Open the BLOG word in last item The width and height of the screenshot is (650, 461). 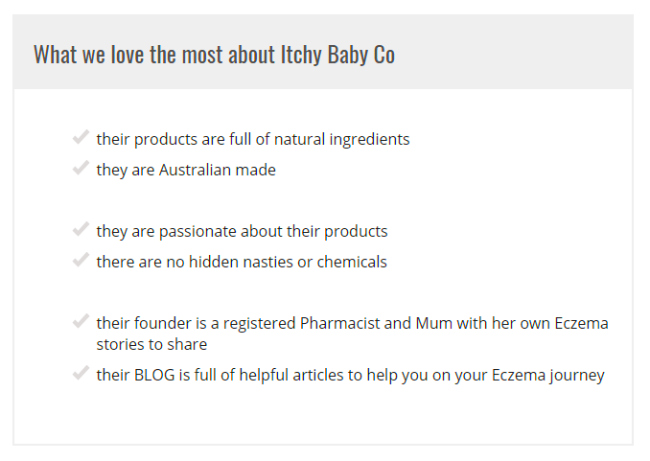tap(155, 375)
